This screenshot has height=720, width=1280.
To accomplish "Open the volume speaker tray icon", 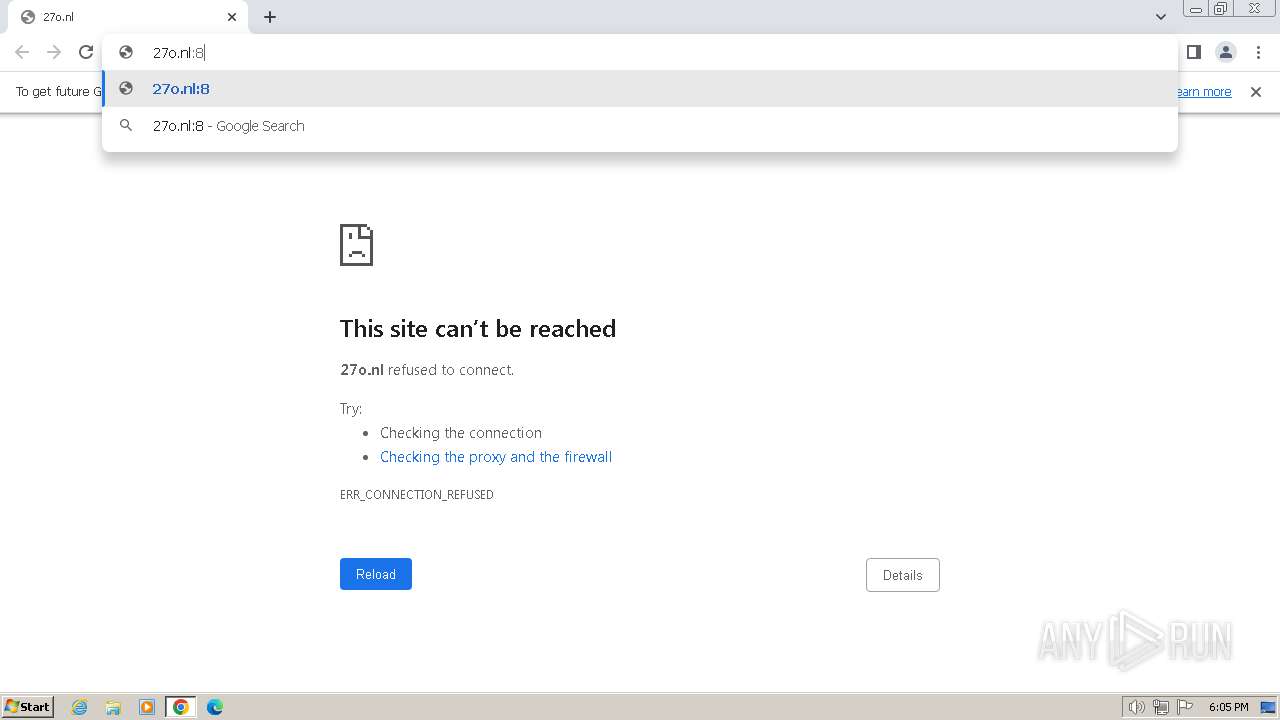I will (x=1137, y=707).
